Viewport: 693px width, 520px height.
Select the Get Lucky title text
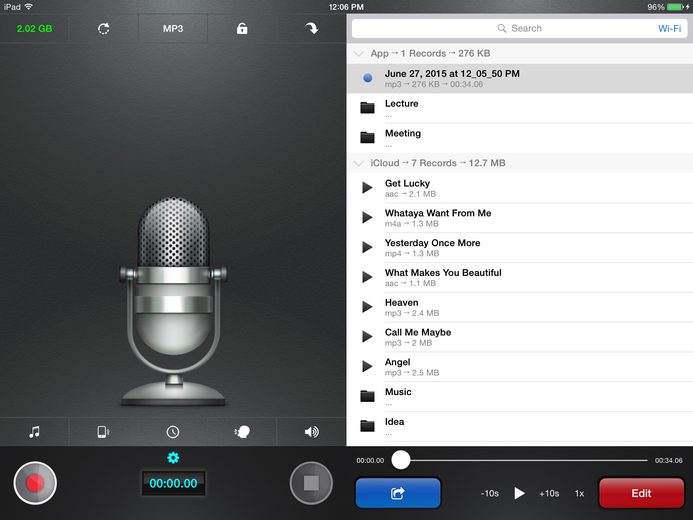[x=407, y=183]
